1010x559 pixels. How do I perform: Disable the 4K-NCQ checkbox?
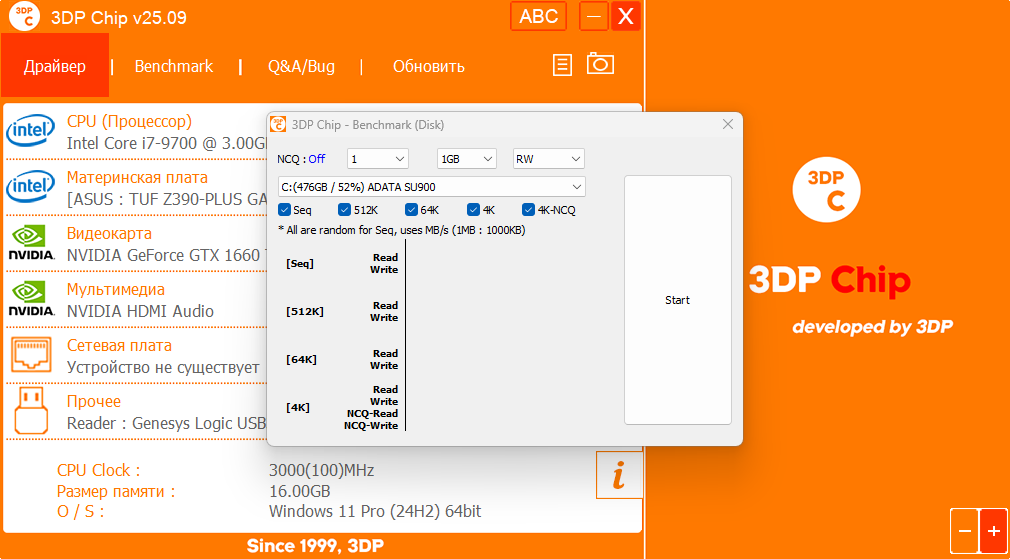[x=529, y=210]
